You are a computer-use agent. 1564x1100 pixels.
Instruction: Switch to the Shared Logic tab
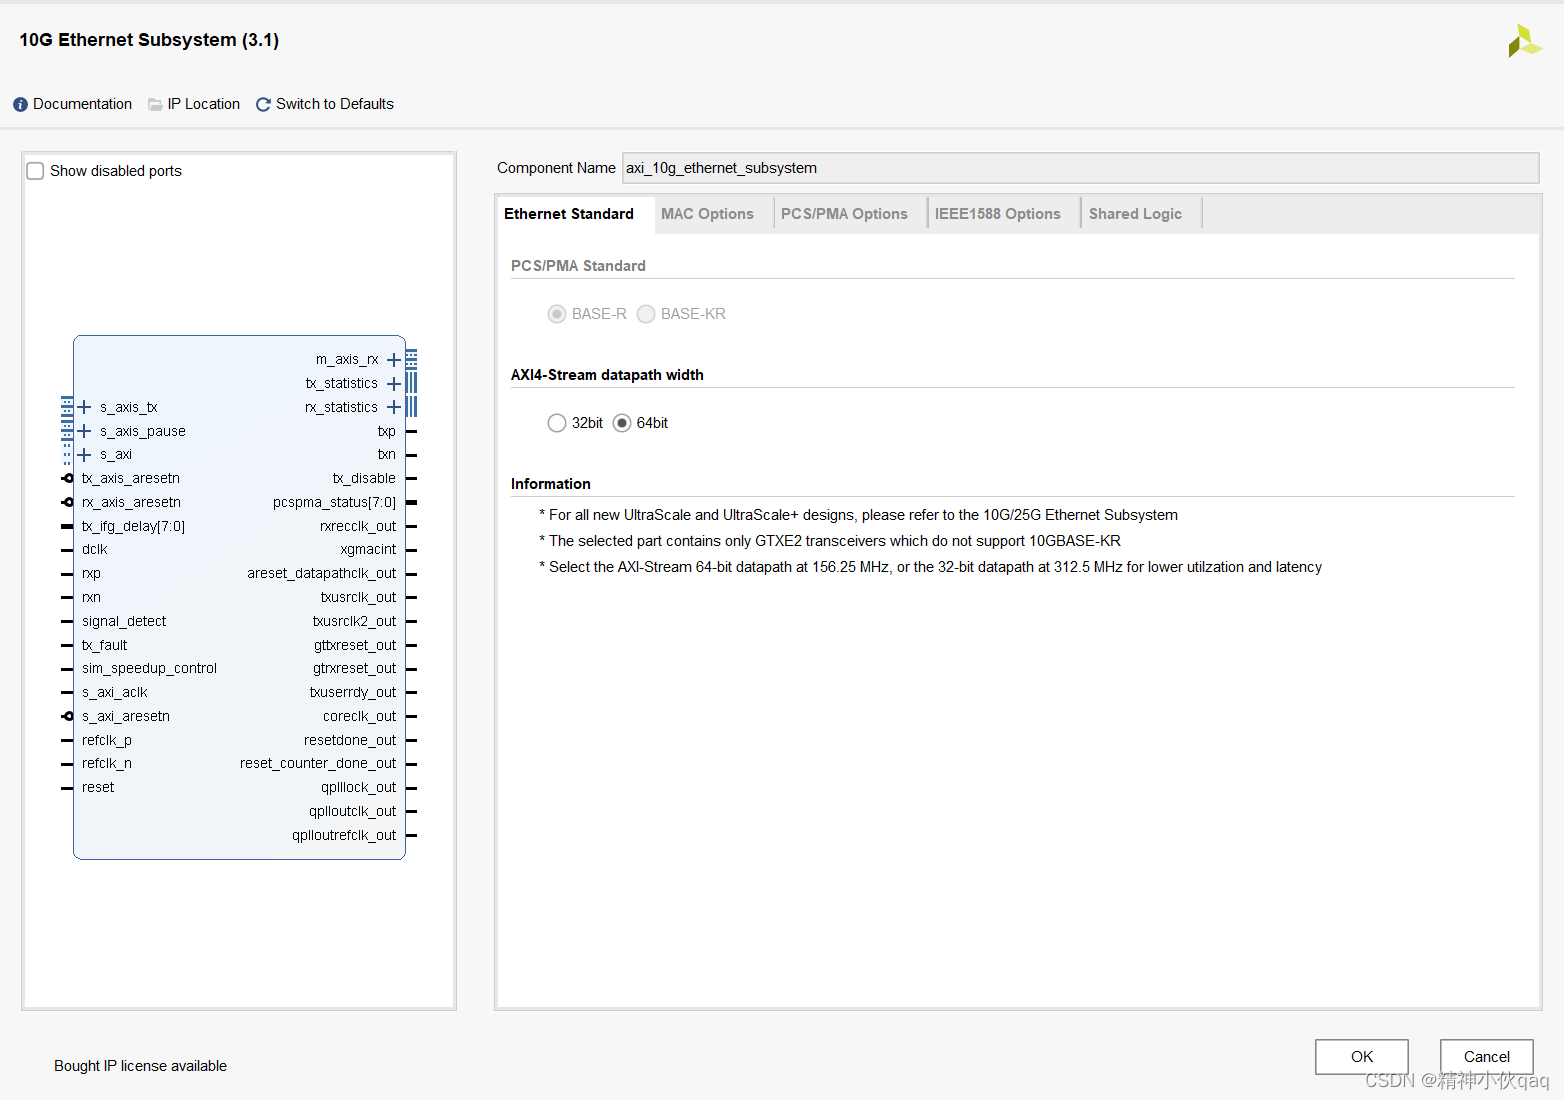click(x=1135, y=214)
